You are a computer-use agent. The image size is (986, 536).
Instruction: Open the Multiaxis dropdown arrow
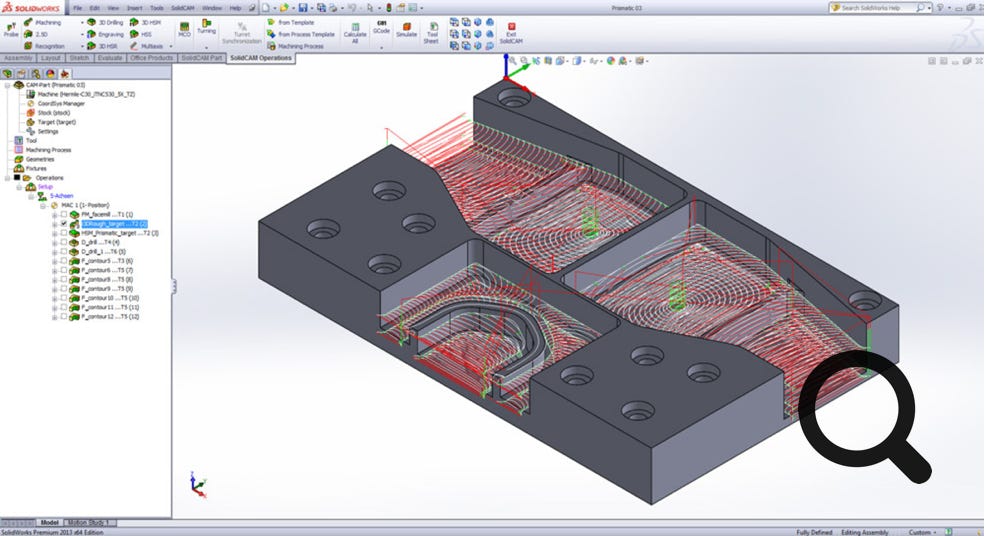pos(170,47)
